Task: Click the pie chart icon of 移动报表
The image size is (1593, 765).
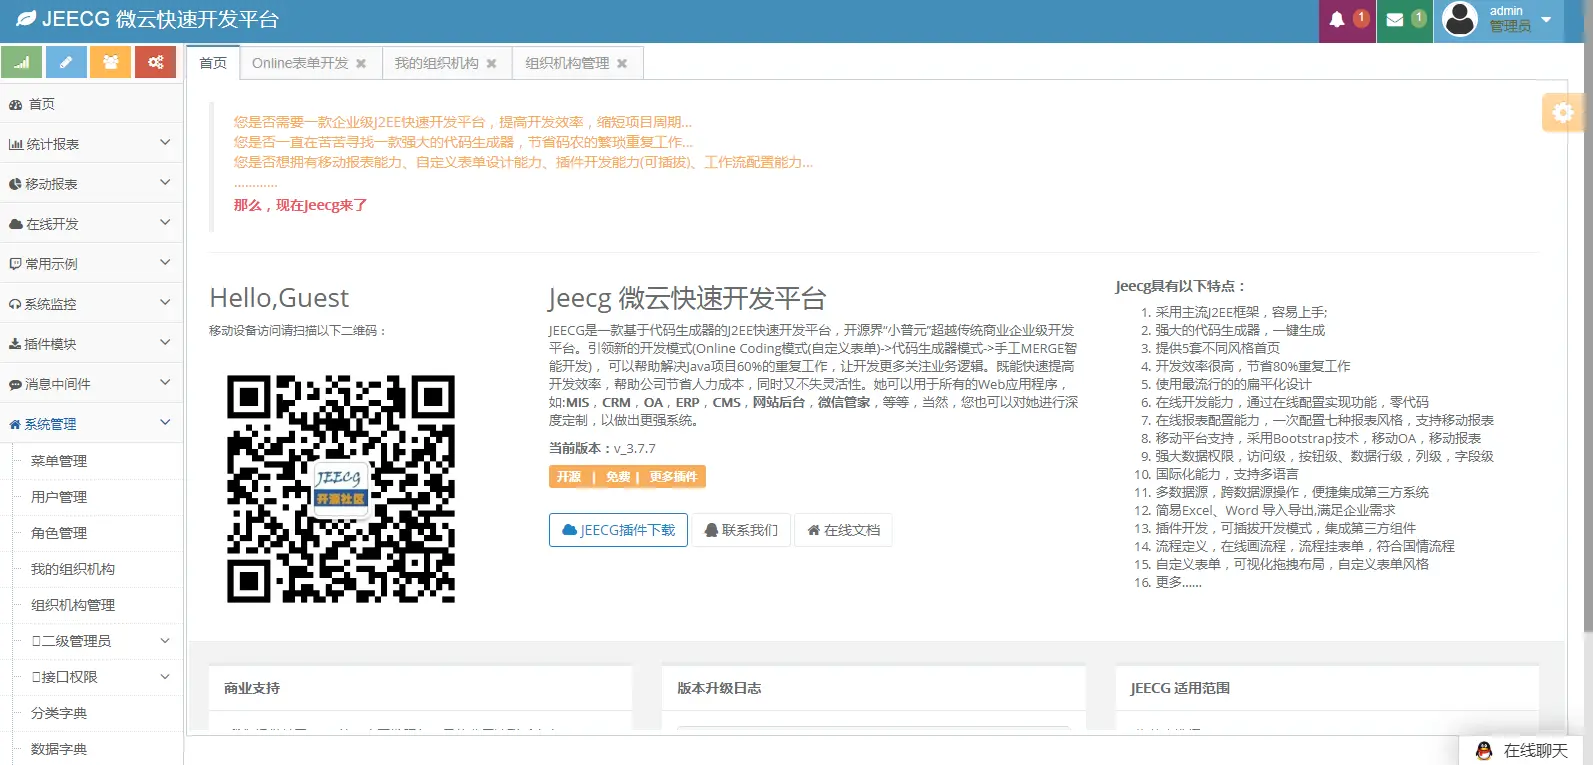Action: (x=15, y=184)
